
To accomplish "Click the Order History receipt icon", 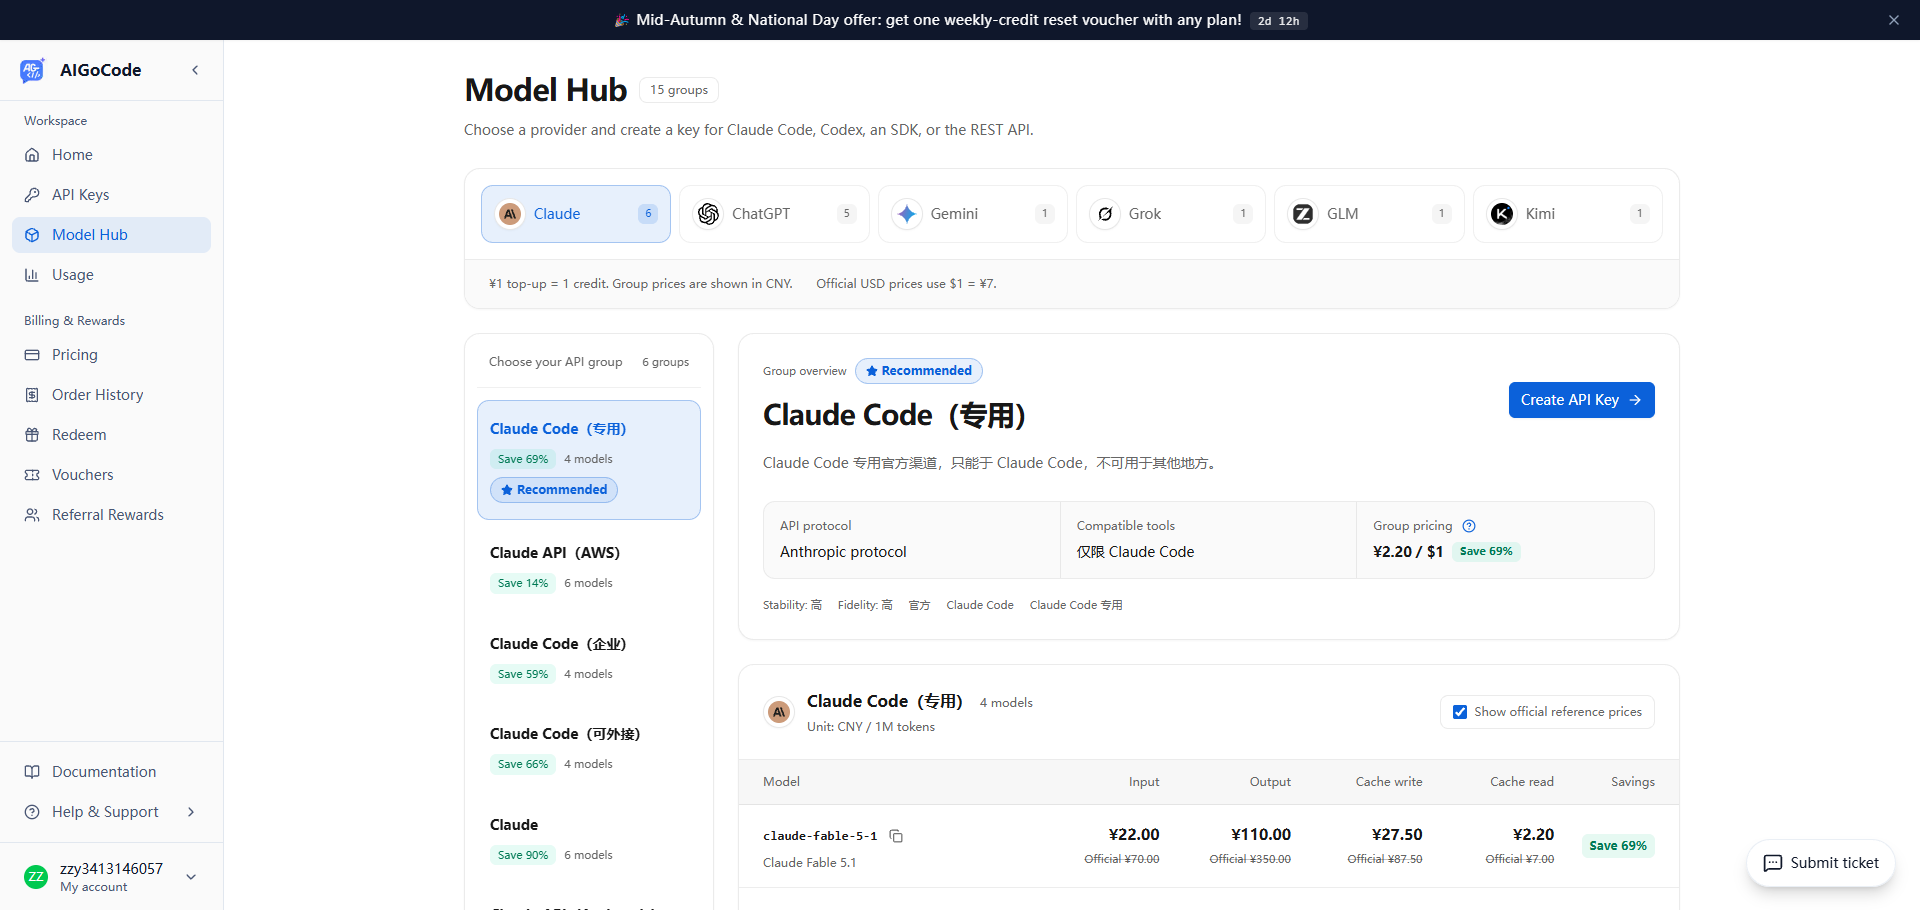I will click(x=32, y=395).
